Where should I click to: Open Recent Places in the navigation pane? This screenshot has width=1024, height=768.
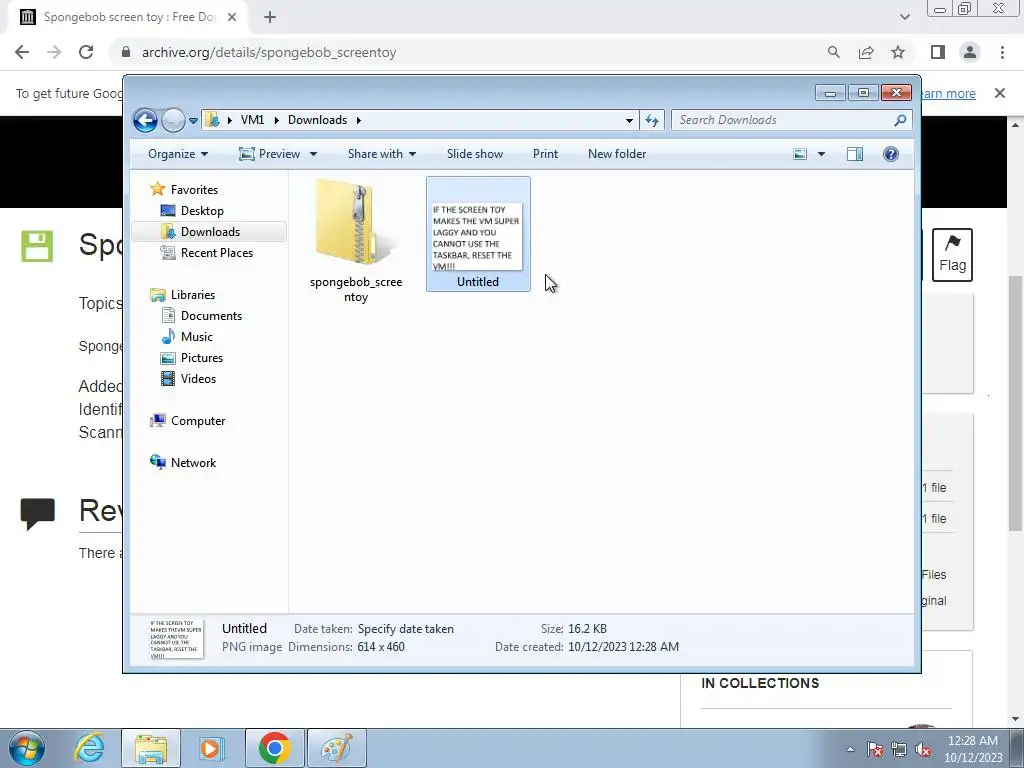point(217,253)
